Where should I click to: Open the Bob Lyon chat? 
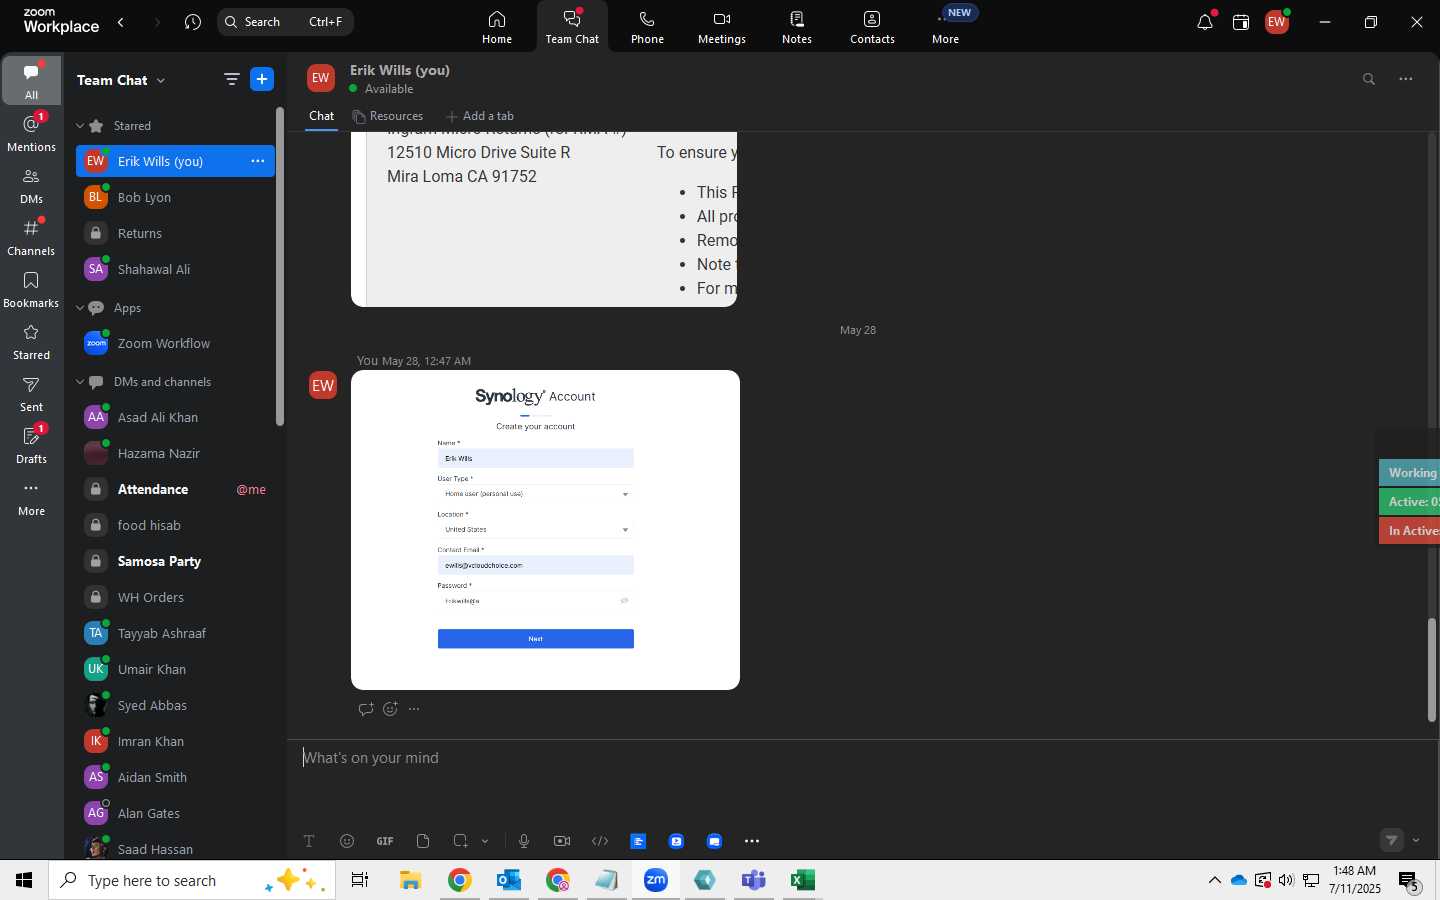point(175,197)
